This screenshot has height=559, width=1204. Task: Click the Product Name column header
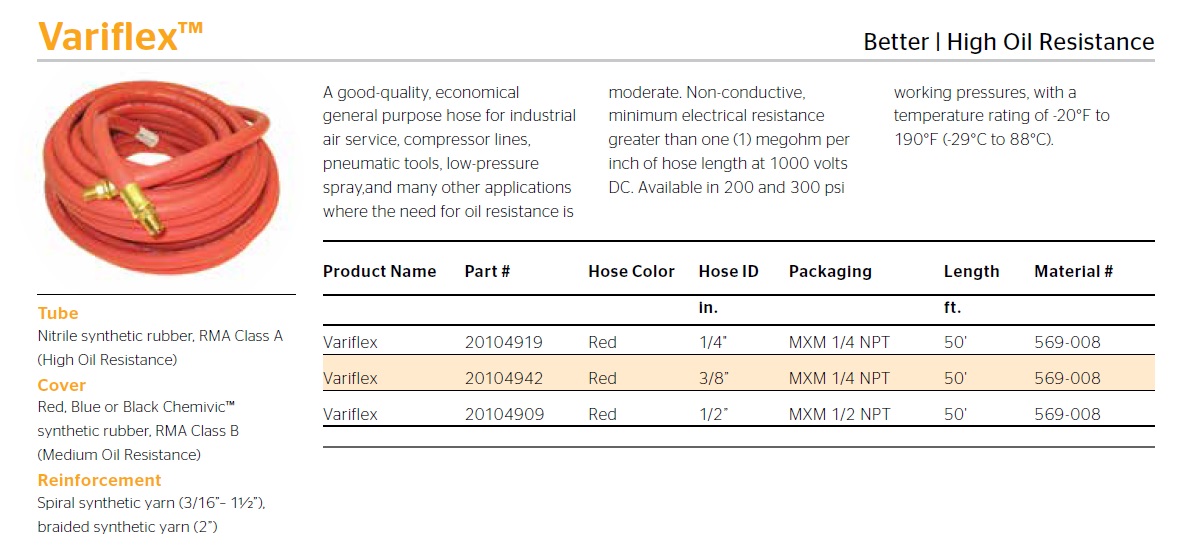(x=379, y=271)
